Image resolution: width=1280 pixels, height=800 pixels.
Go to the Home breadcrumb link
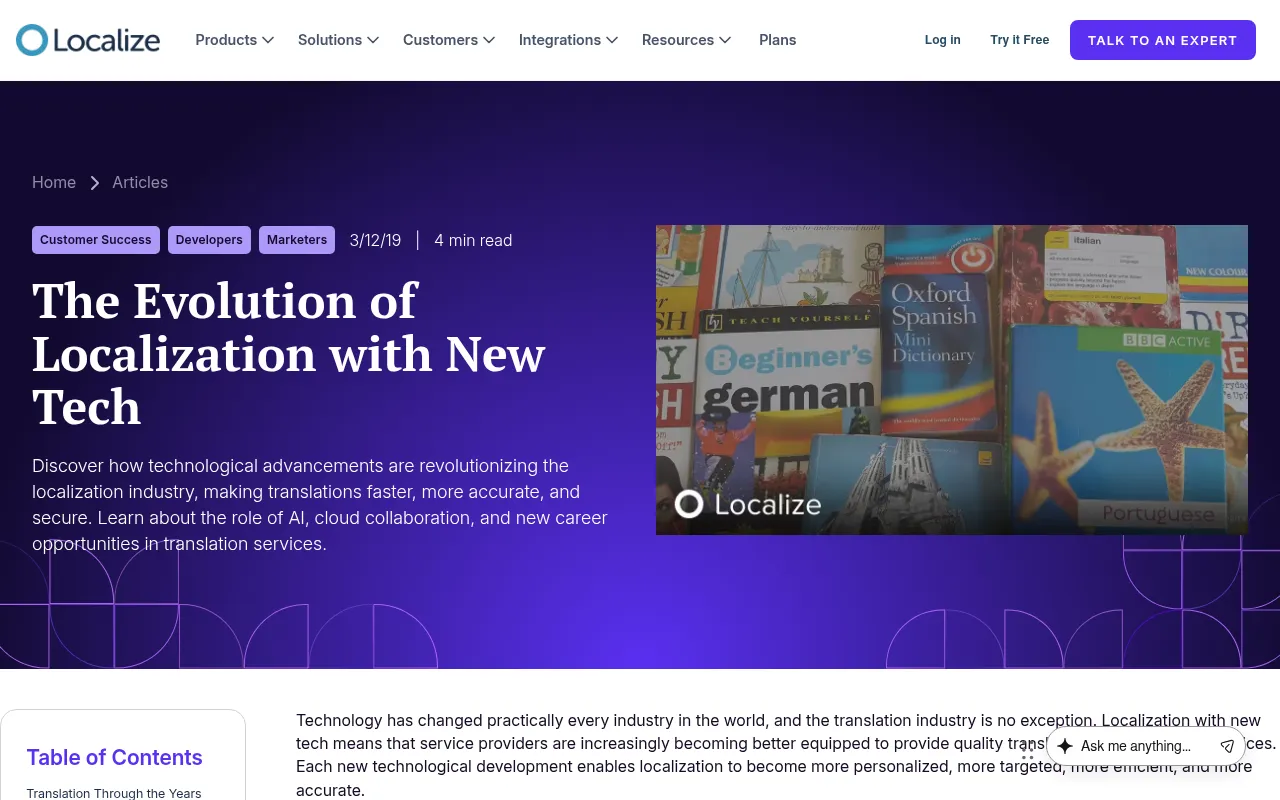(54, 182)
